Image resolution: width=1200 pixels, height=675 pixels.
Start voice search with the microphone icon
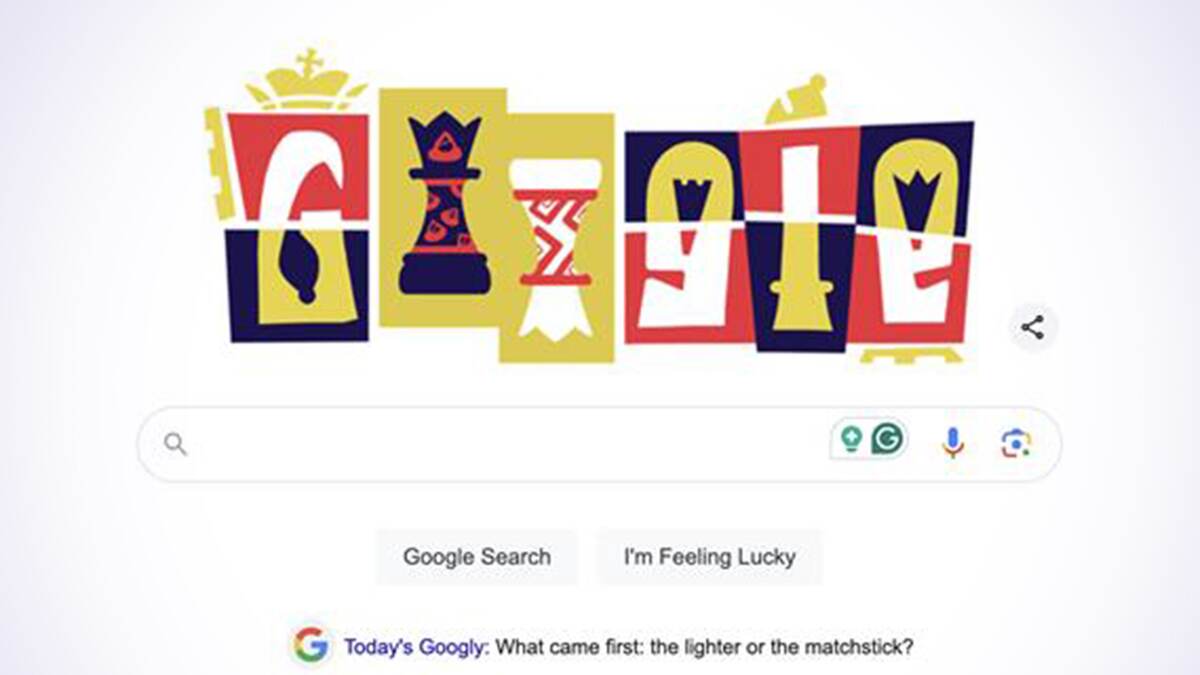pyautogui.click(x=953, y=442)
